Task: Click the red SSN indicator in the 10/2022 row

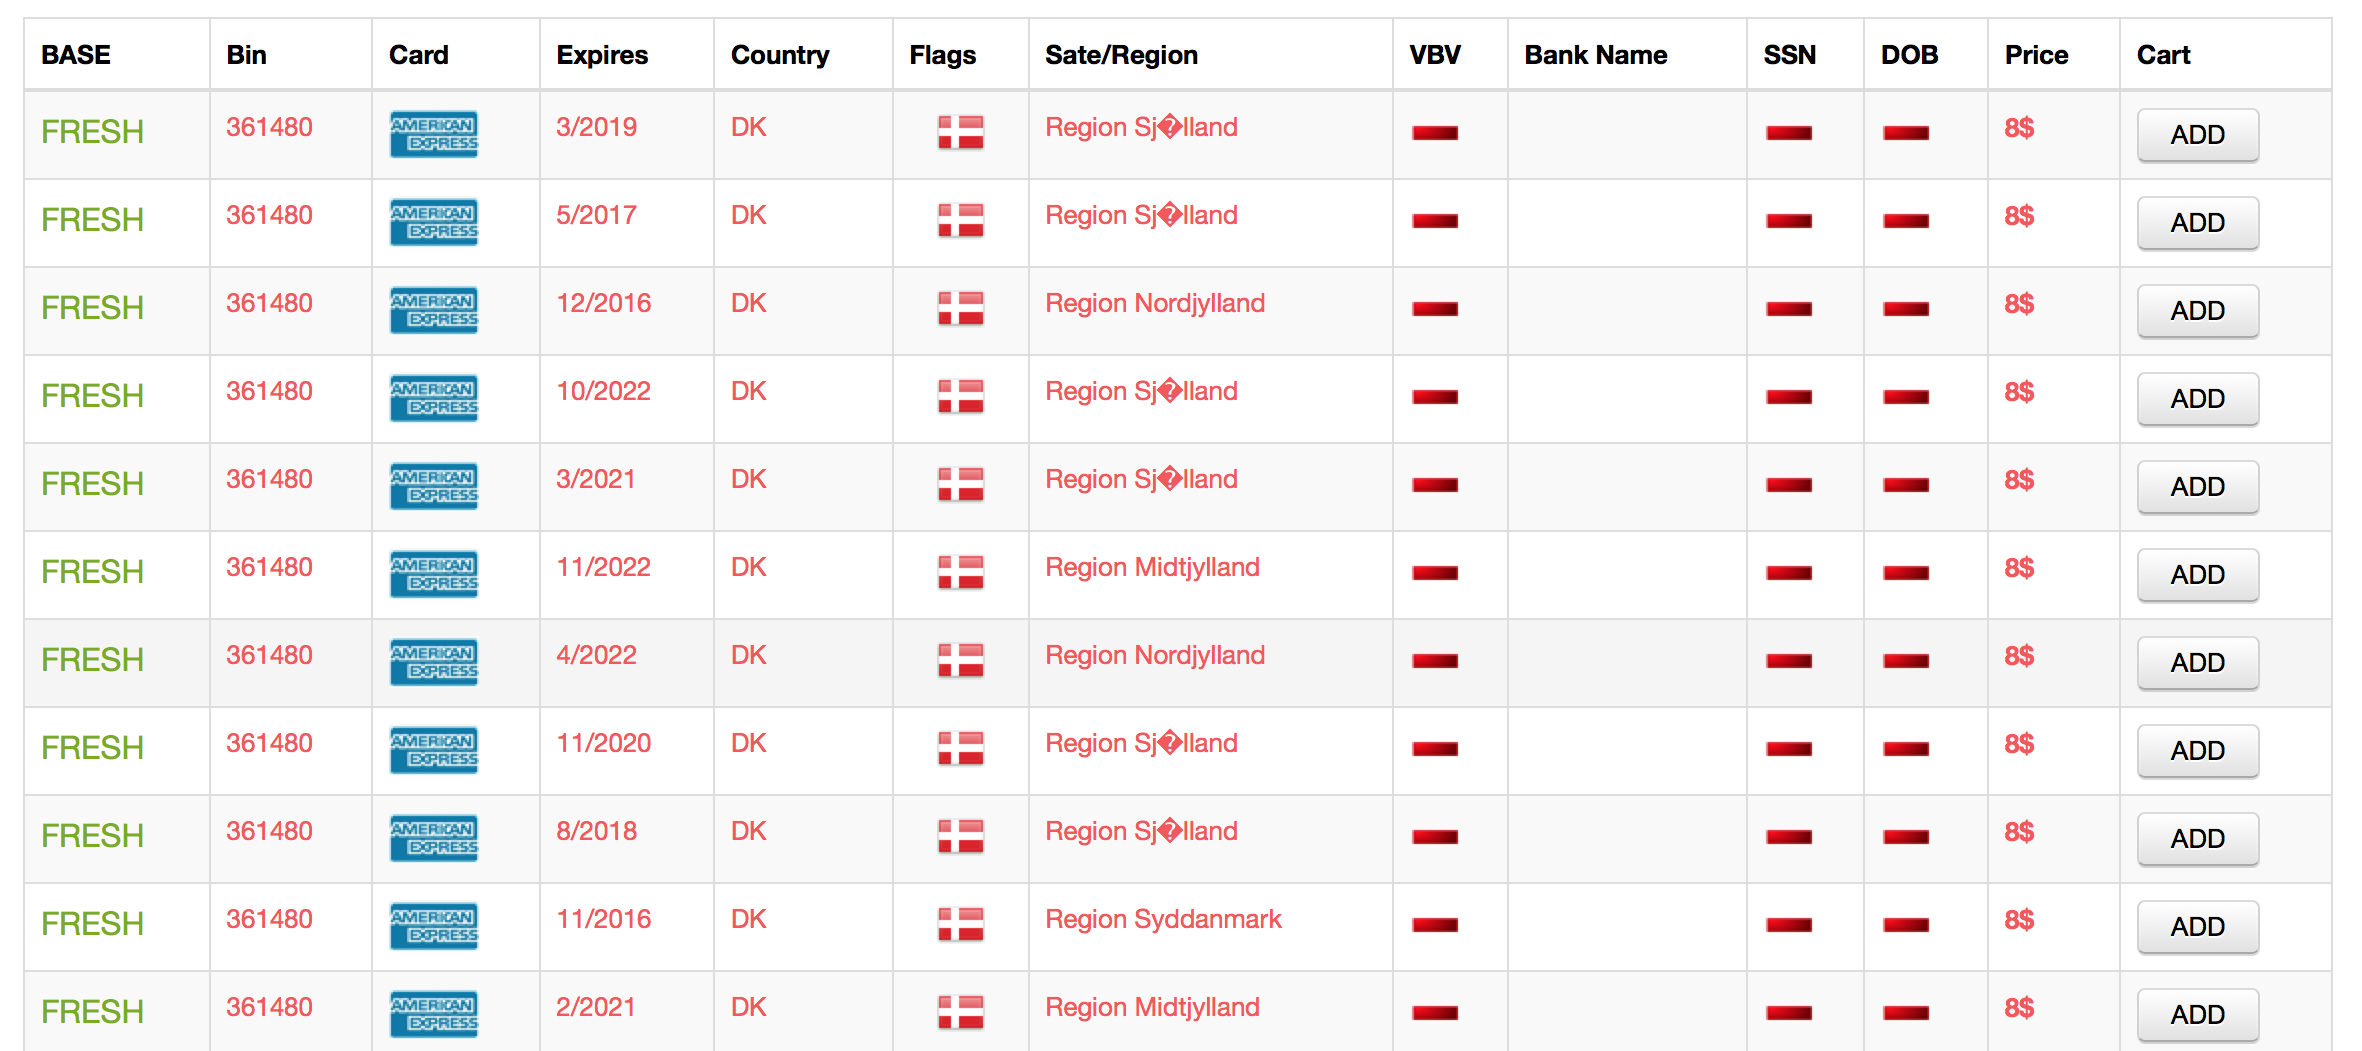Action: coord(1789,397)
